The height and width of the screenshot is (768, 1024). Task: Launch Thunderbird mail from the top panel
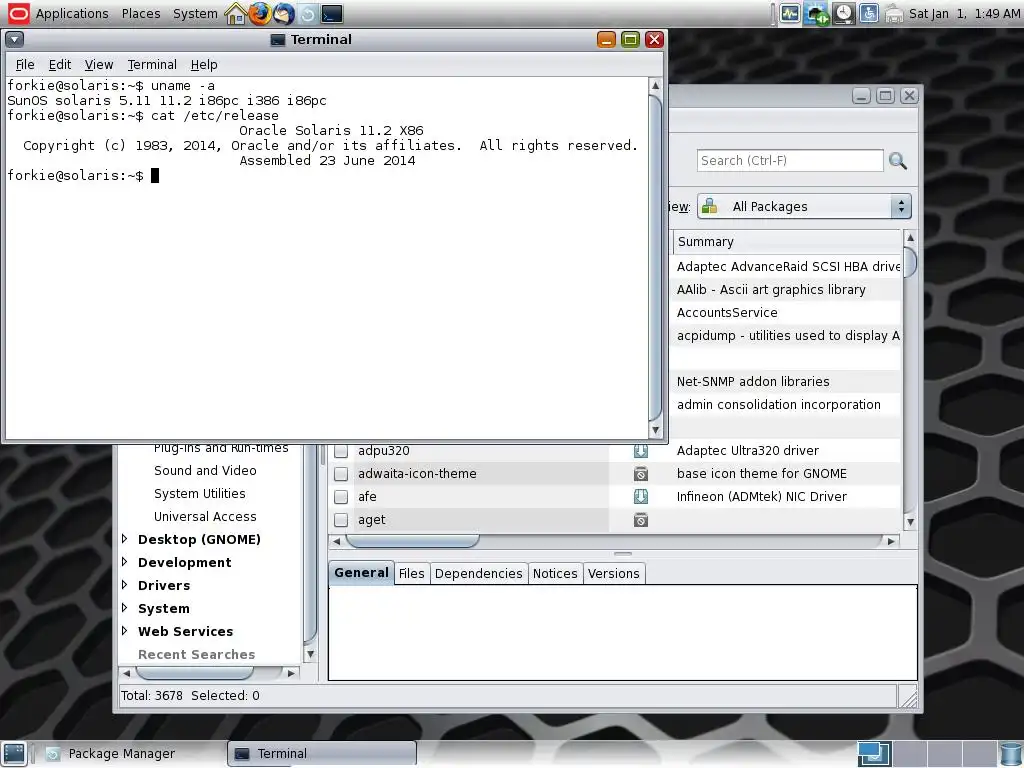coord(283,14)
